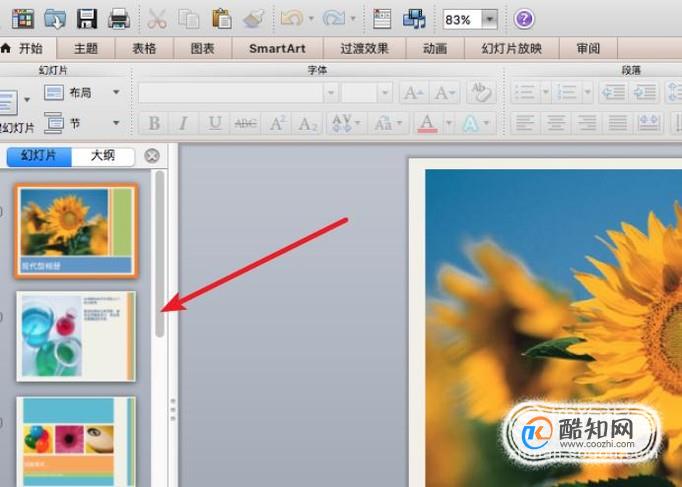Select the sunflower slide thumbnail
682x487 pixels.
[x=77, y=231]
